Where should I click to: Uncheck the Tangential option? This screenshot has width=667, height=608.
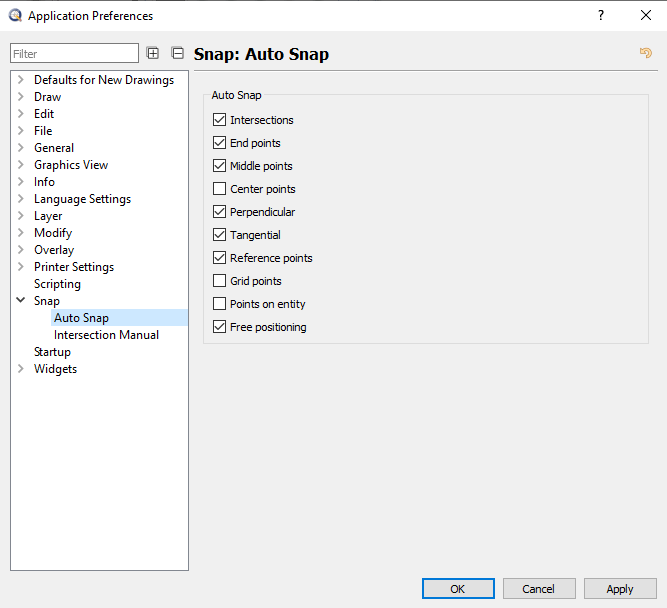click(219, 234)
